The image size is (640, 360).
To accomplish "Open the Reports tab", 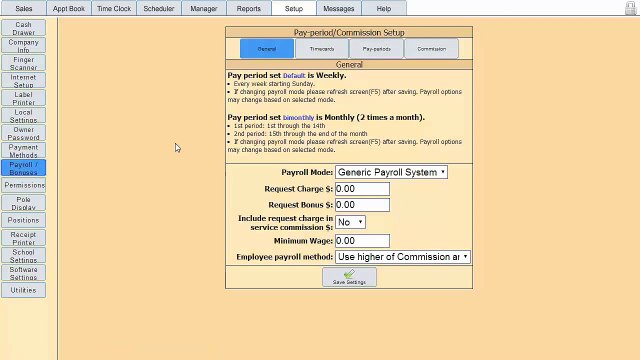I will tap(249, 8).
